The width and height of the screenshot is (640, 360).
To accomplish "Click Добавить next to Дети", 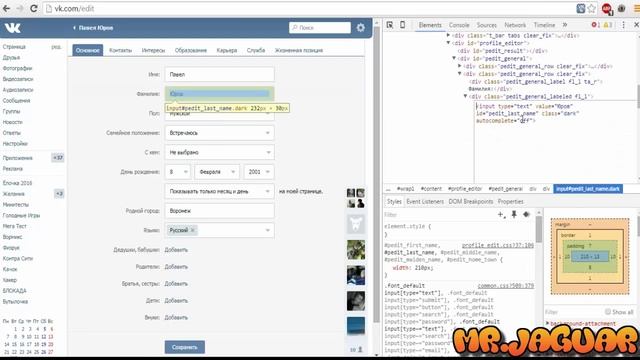I will coord(176,300).
